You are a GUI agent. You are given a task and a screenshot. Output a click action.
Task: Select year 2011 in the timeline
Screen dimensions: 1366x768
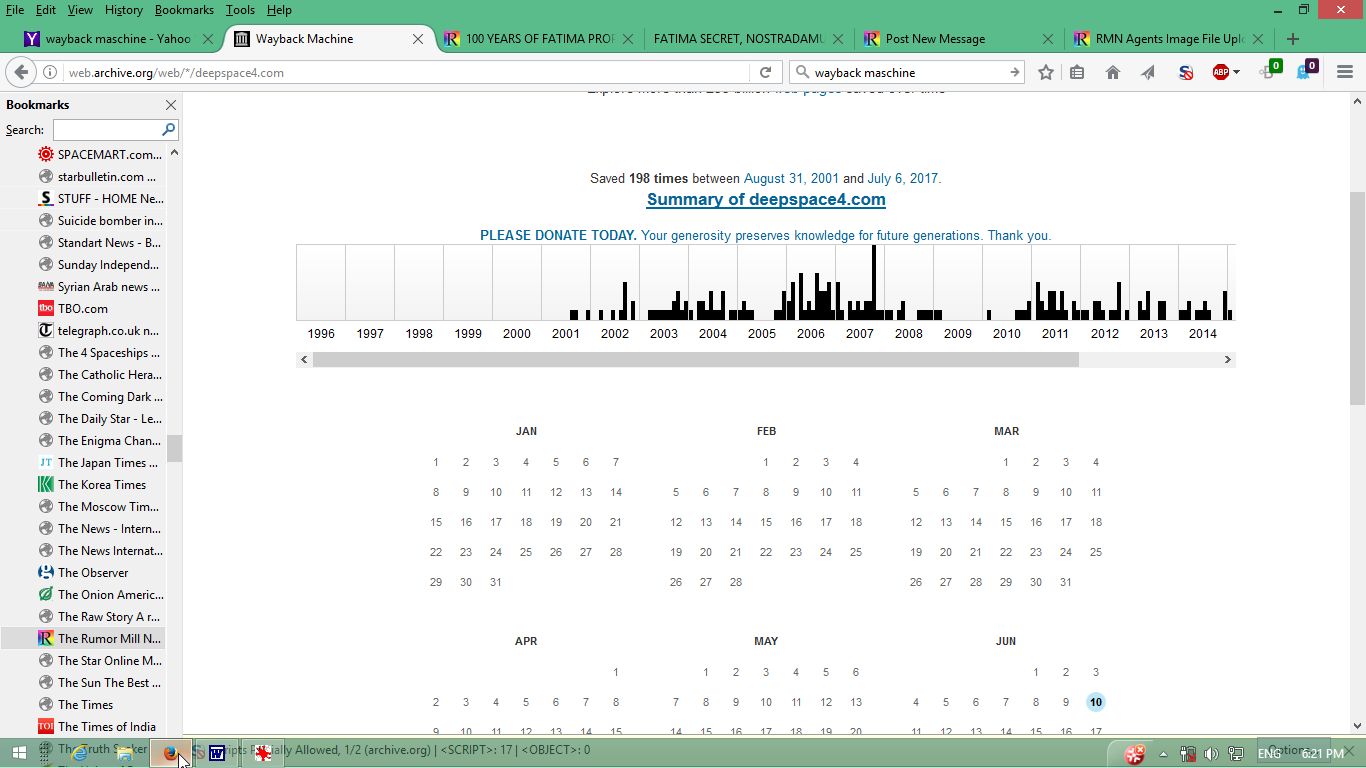pos(1056,333)
